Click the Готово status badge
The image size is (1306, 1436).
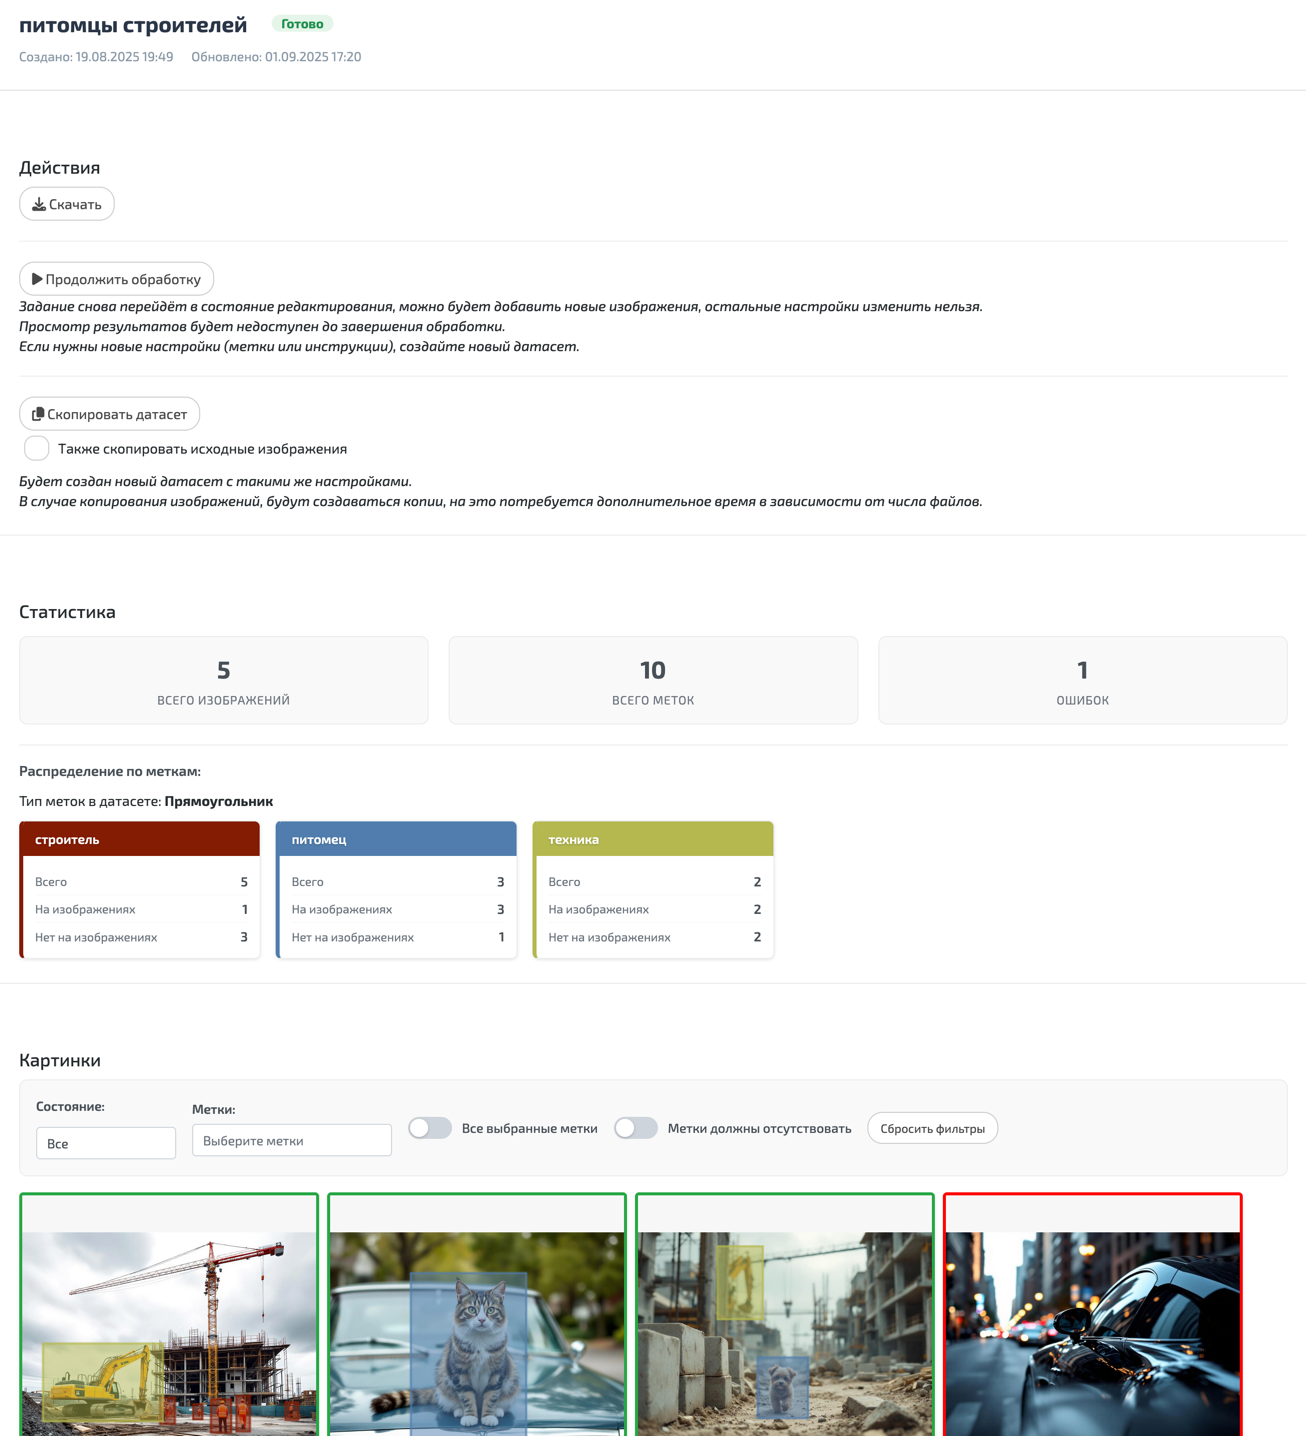pos(302,24)
